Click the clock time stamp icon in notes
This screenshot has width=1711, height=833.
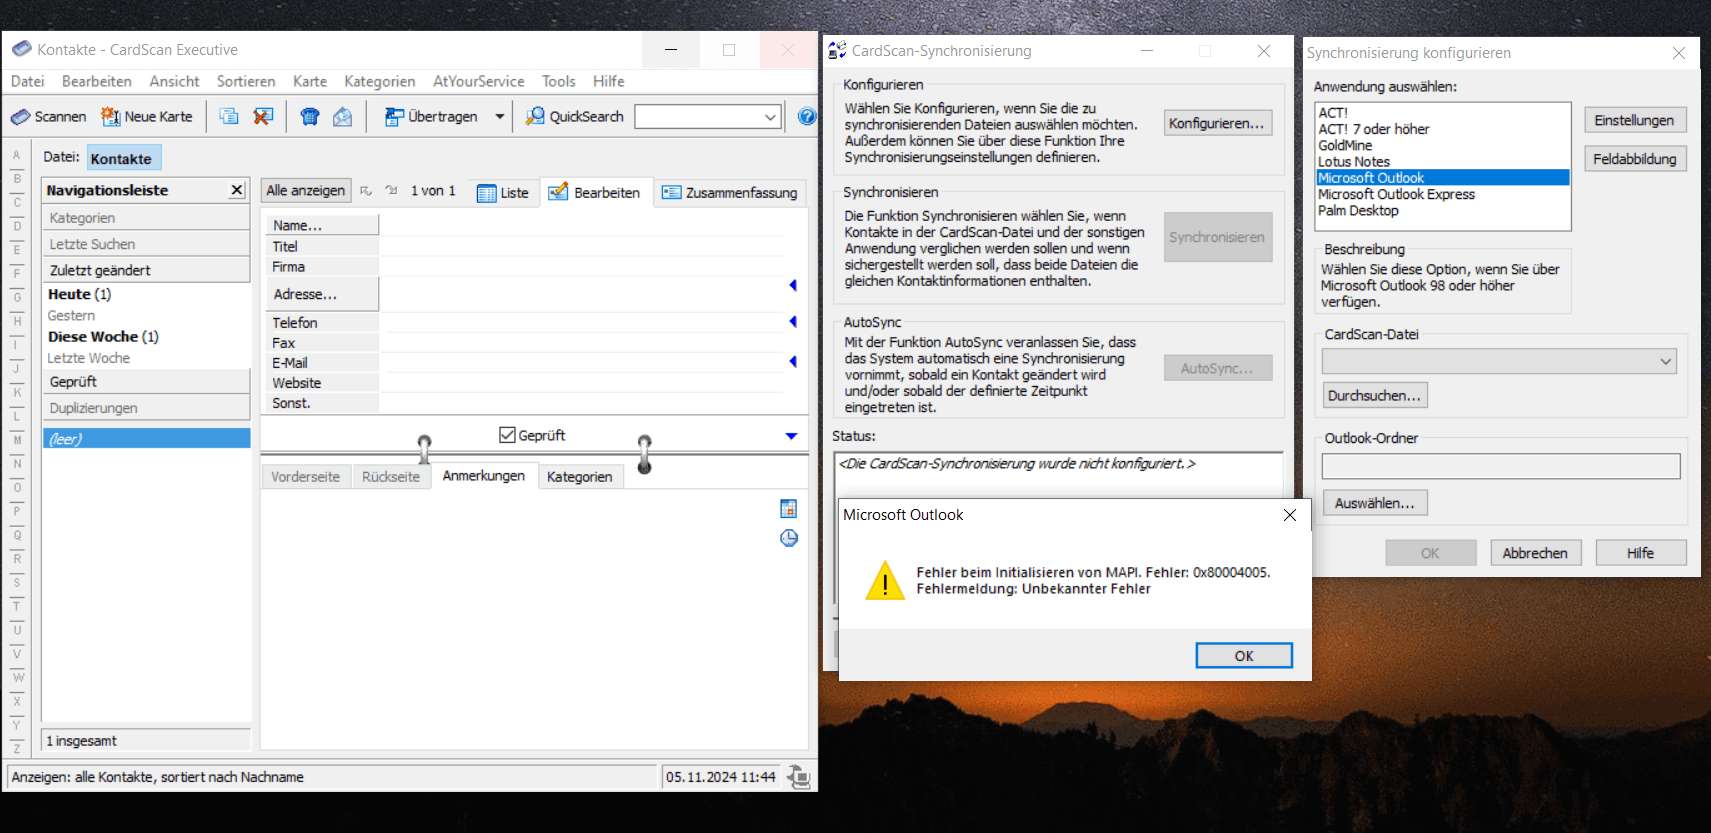coord(789,538)
